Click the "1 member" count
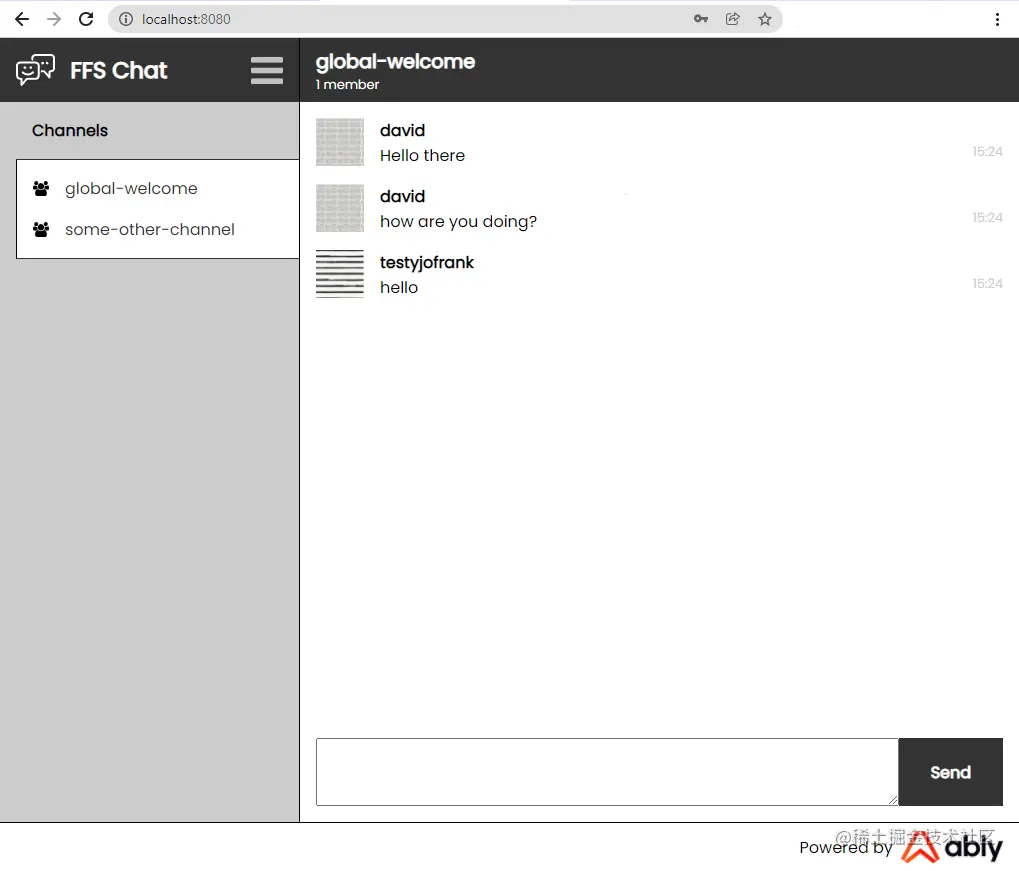This screenshot has height=871, width=1019. click(347, 84)
